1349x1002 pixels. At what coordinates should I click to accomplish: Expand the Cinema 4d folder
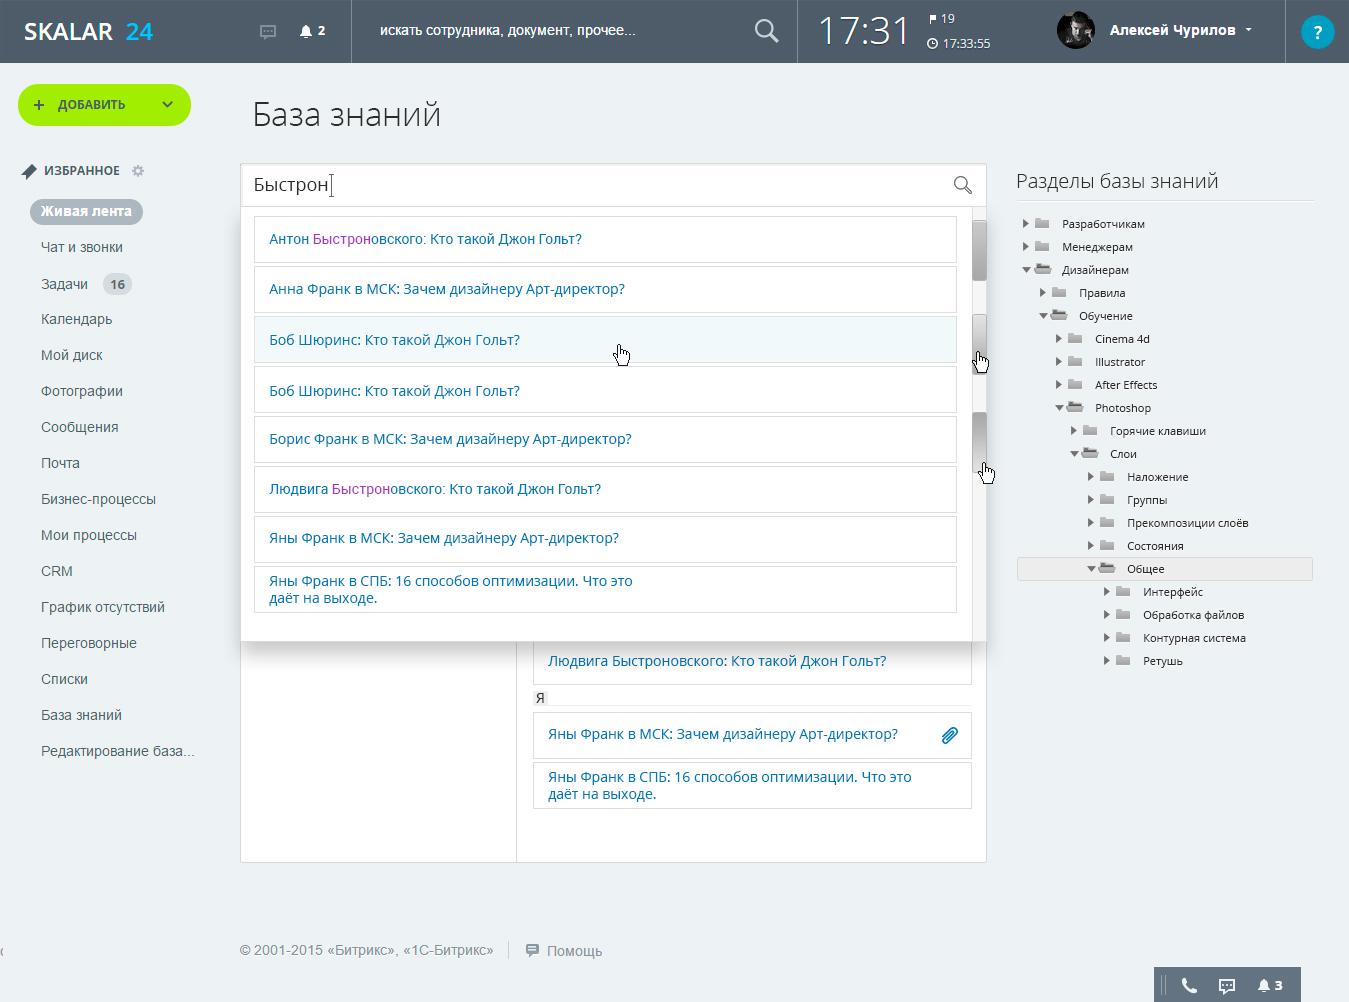[x=1059, y=339]
